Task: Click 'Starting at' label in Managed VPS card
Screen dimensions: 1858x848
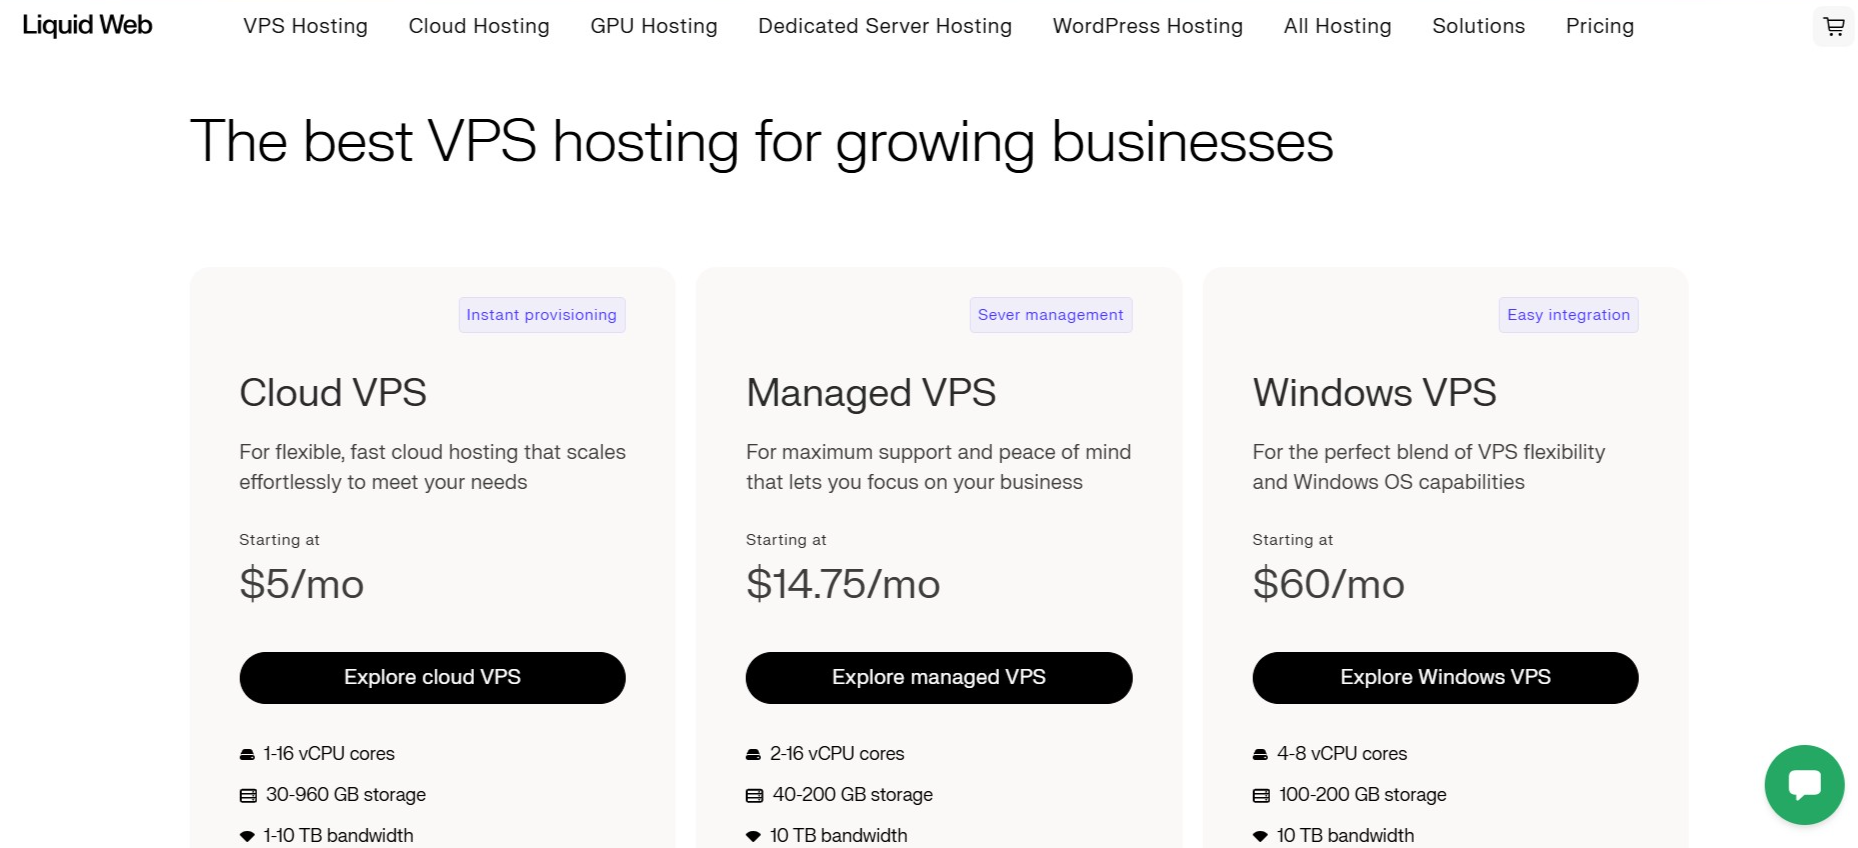Action: [786, 540]
